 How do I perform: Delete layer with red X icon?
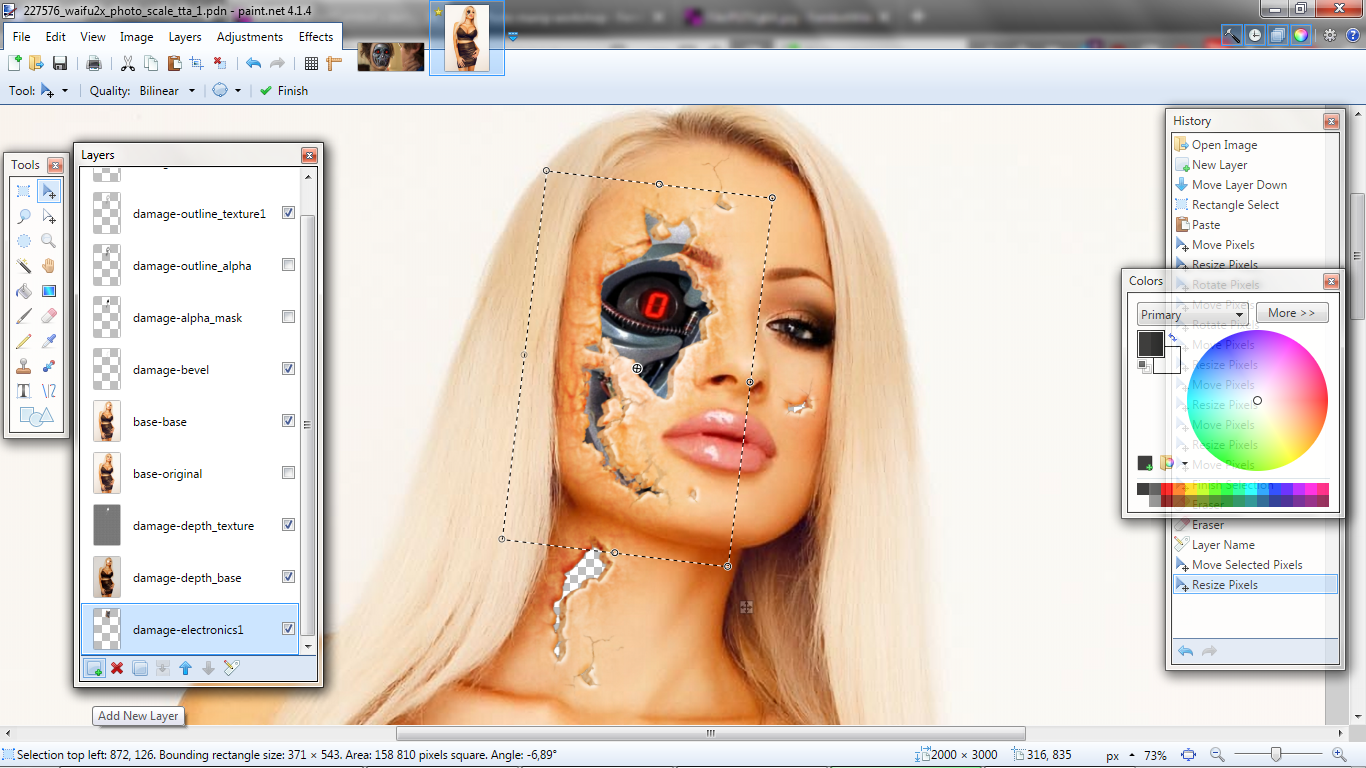coord(117,668)
